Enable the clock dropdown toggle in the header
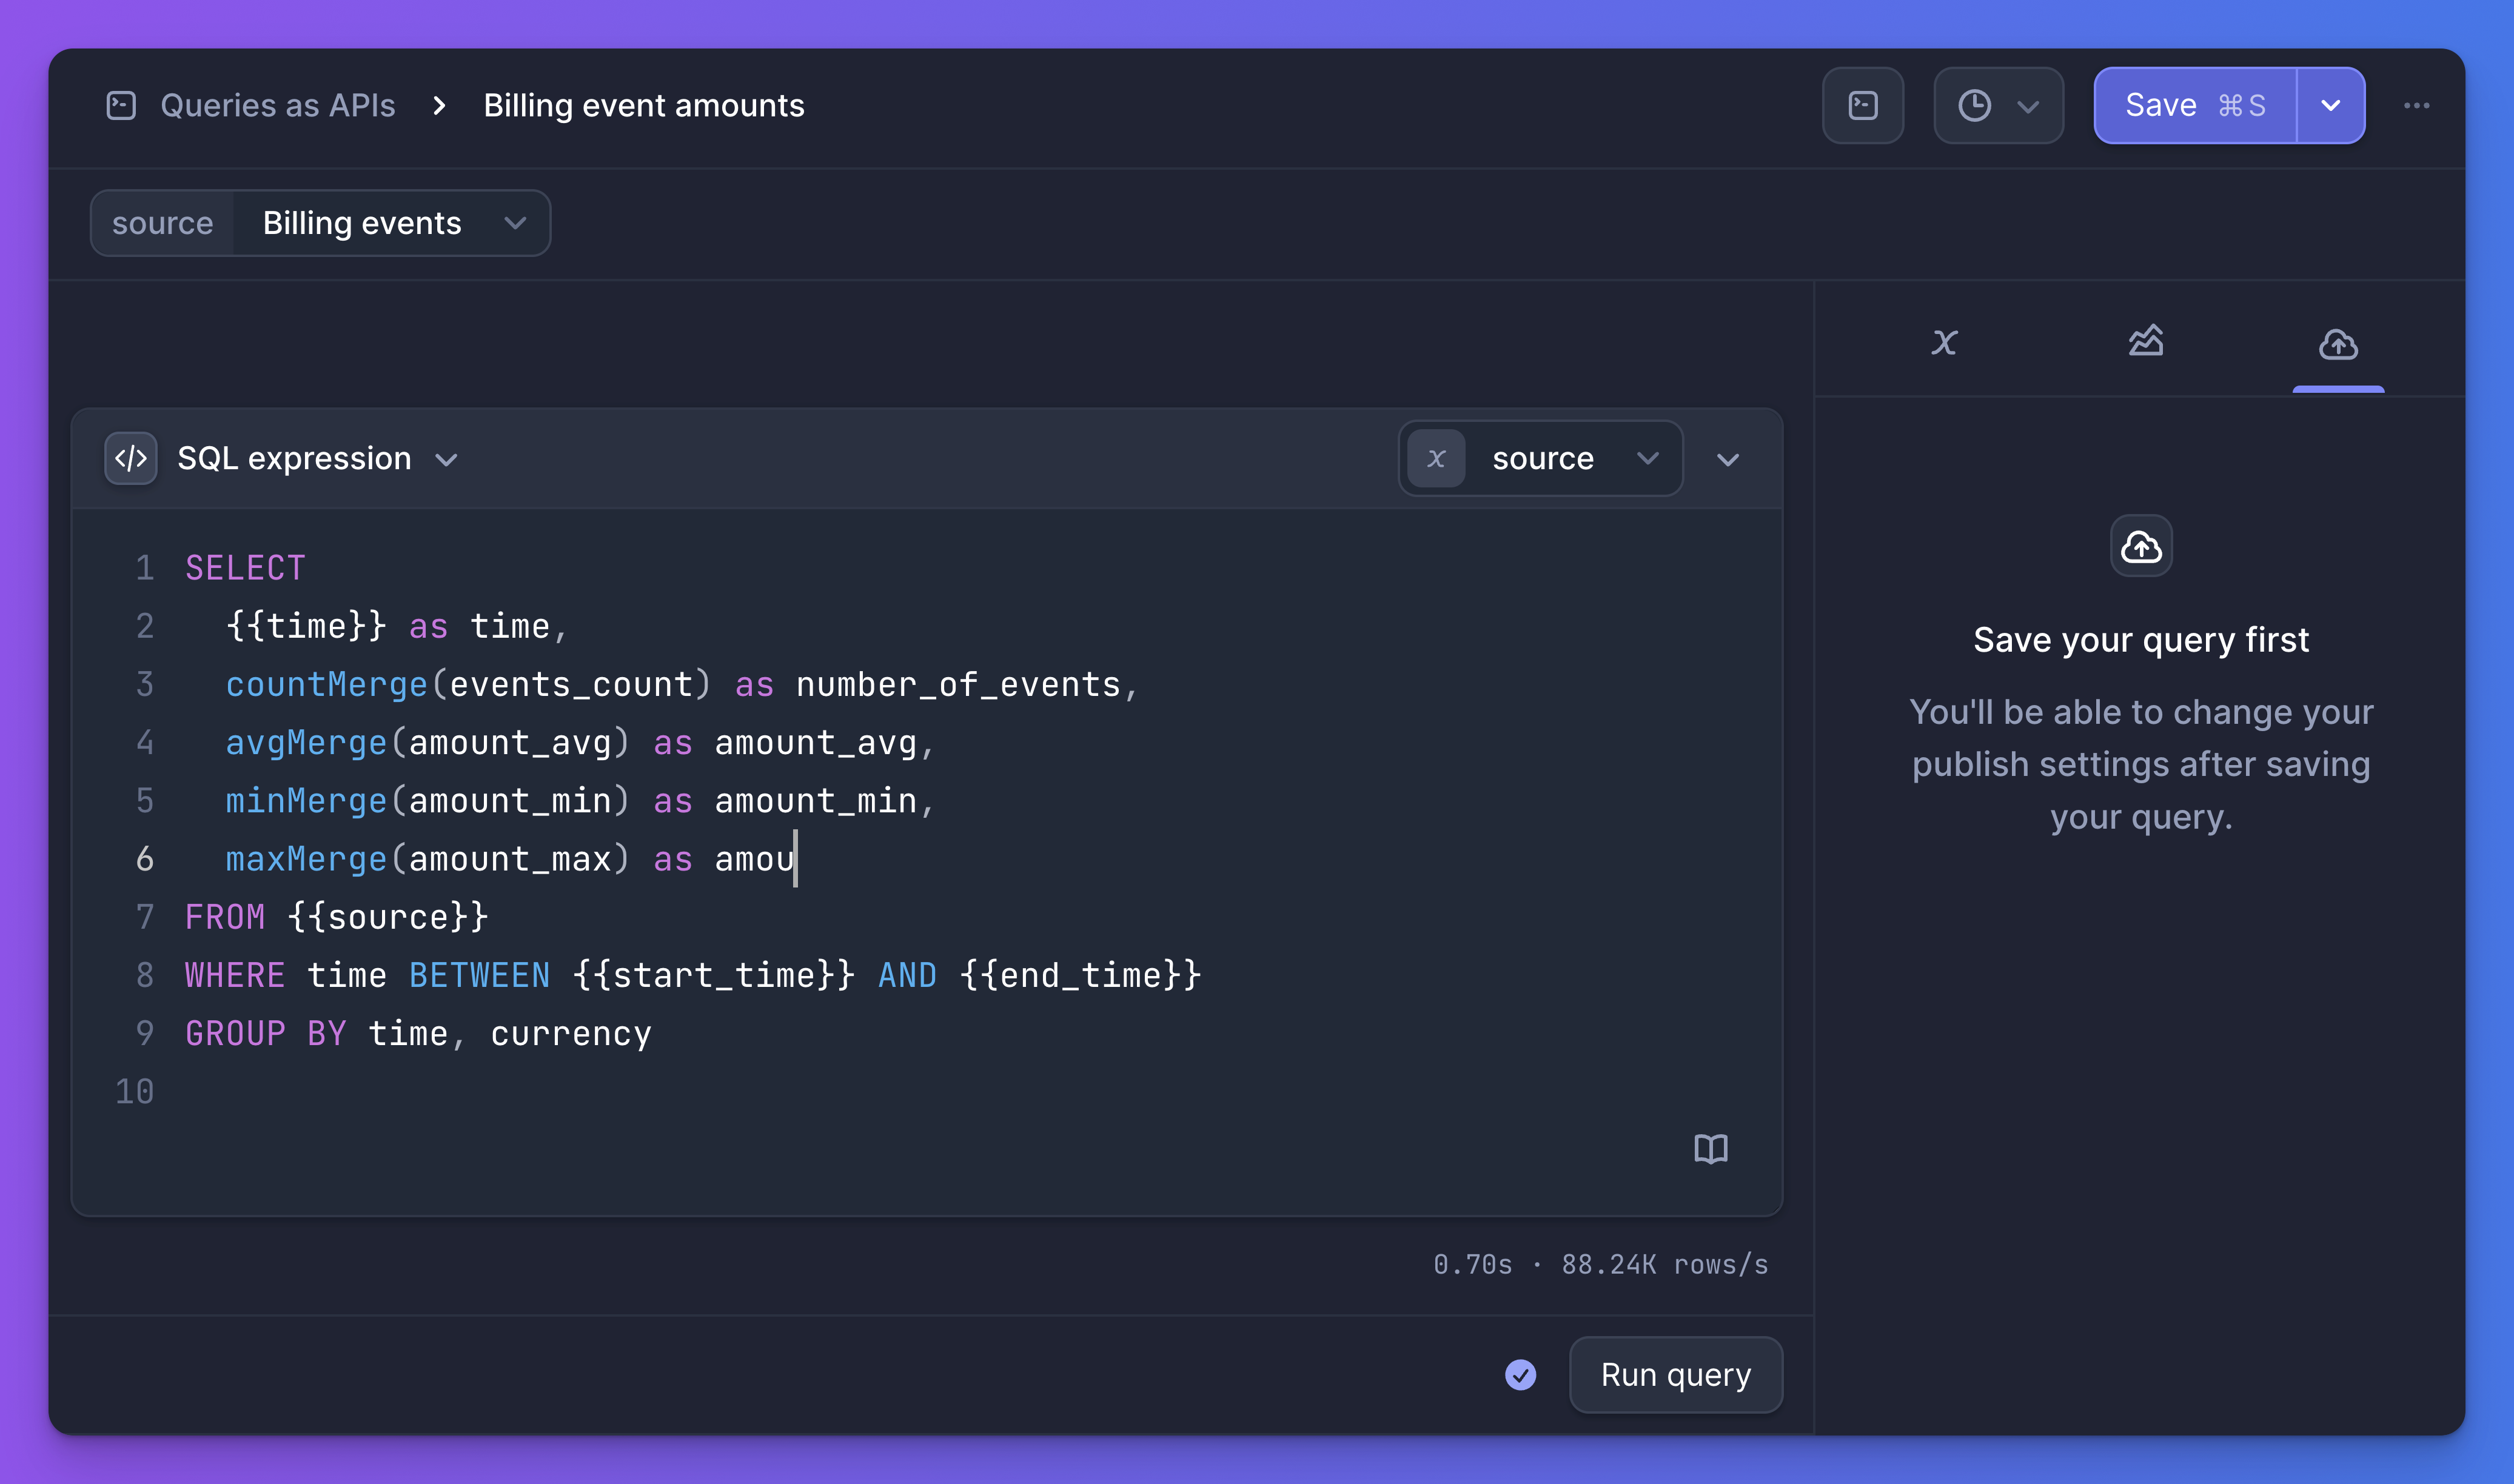Screen dimensions: 2514x1484 click(2027, 104)
